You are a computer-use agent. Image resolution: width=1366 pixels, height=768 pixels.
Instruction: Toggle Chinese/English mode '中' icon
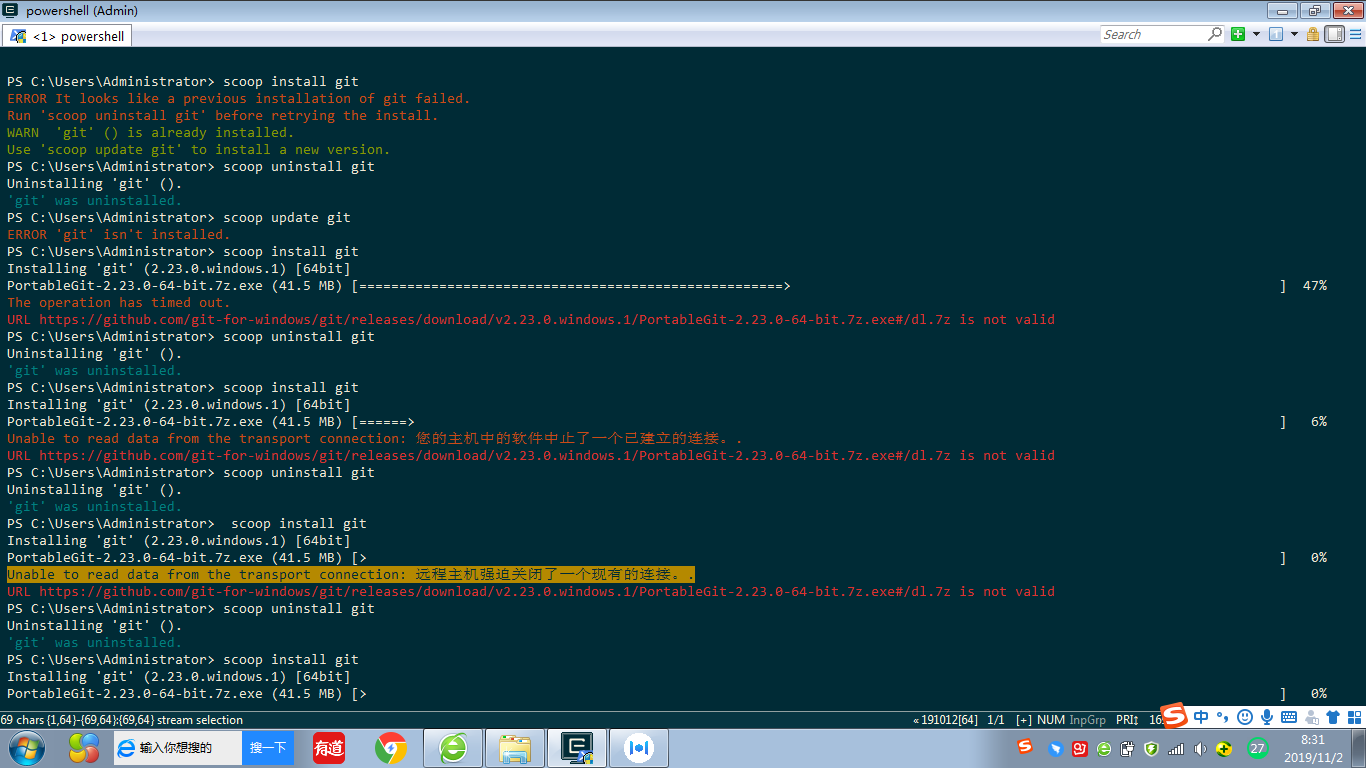[1201, 717]
